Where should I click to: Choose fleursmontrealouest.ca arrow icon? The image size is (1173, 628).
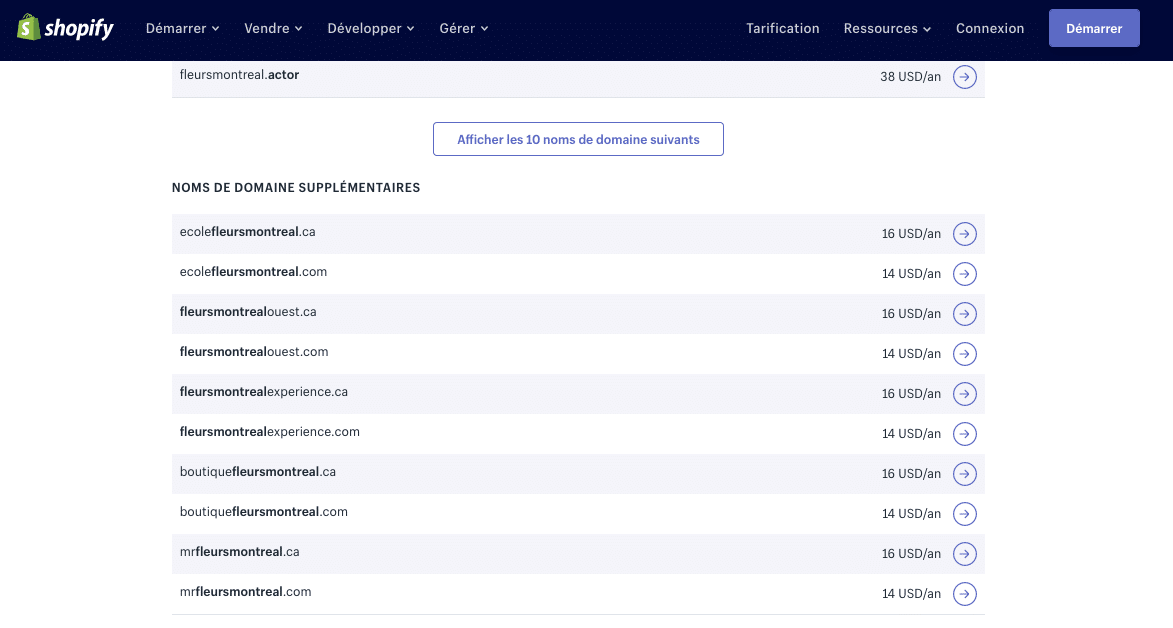964,314
